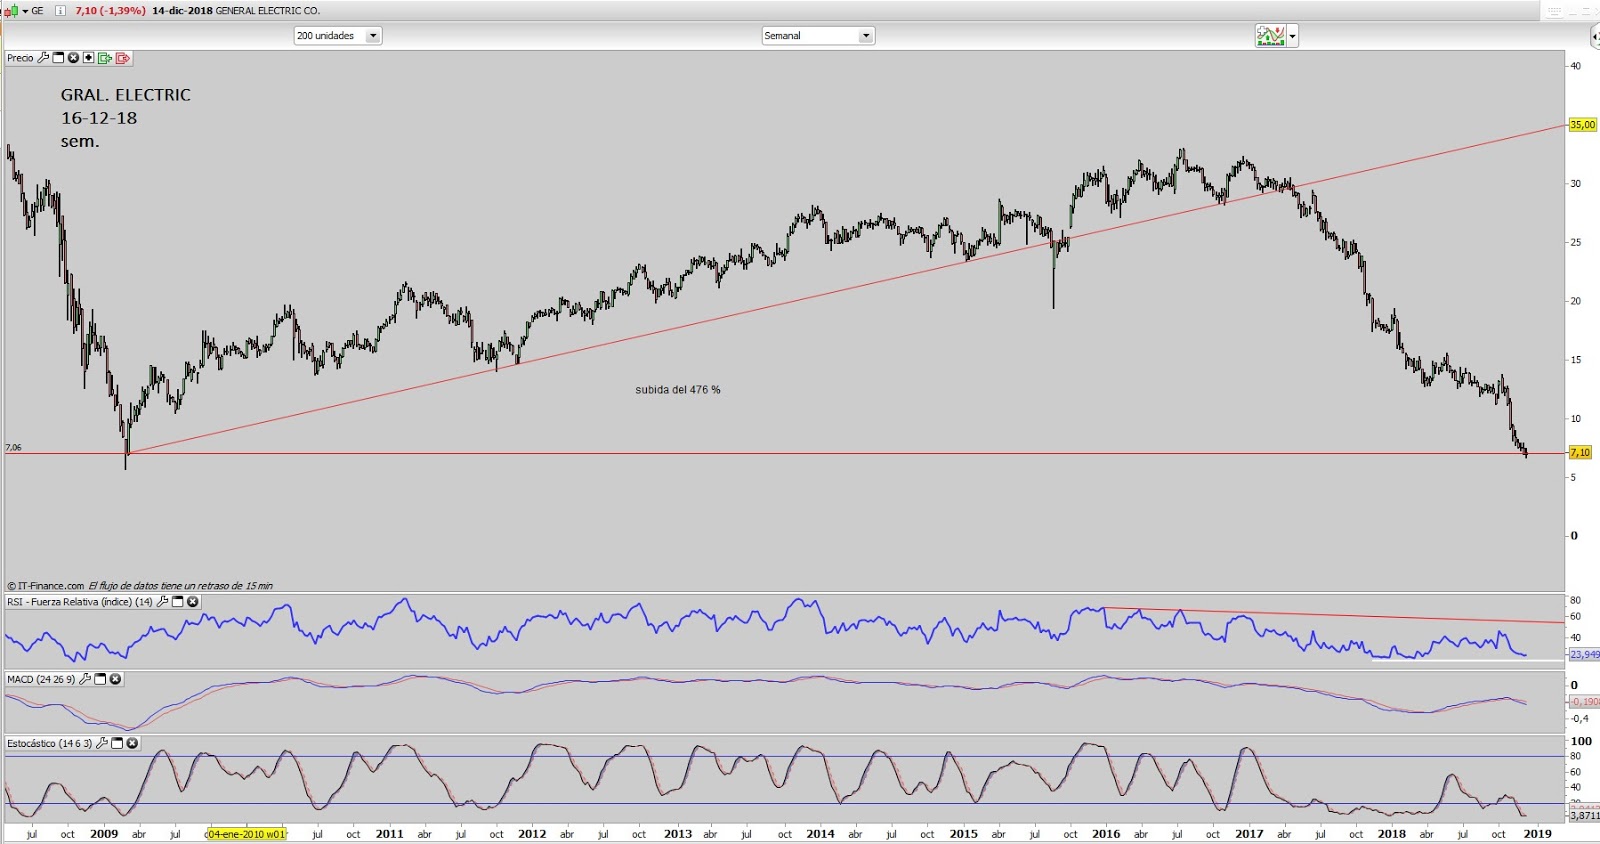
Task: Click the 2016 label on time axis
Action: point(1106,834)
